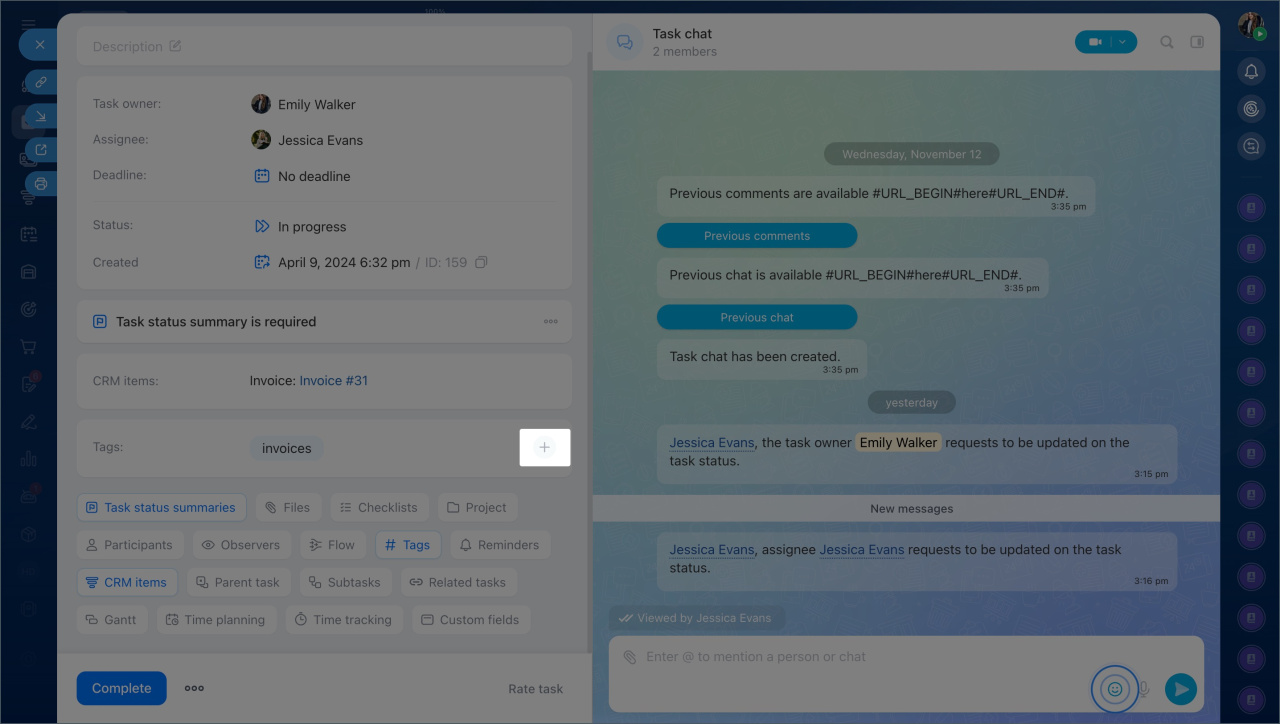Toggle the chat sidebar panel icon

tap(1197, 42)
